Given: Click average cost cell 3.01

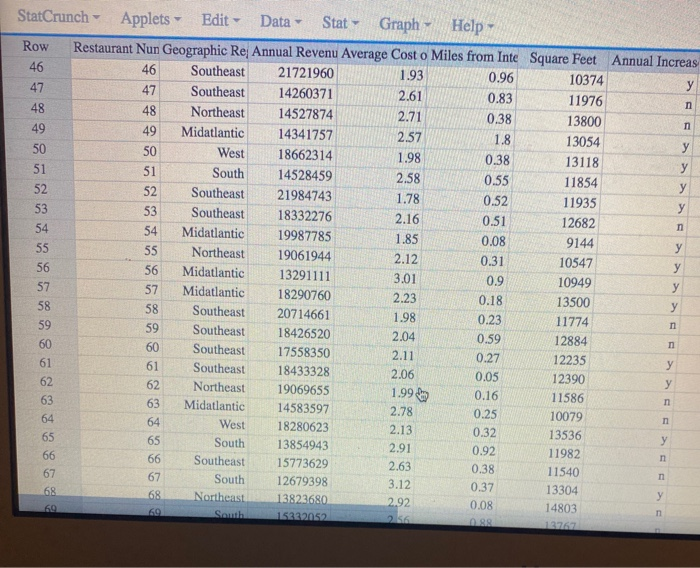Looking at the screenshot, I should [x=404, y=279].
